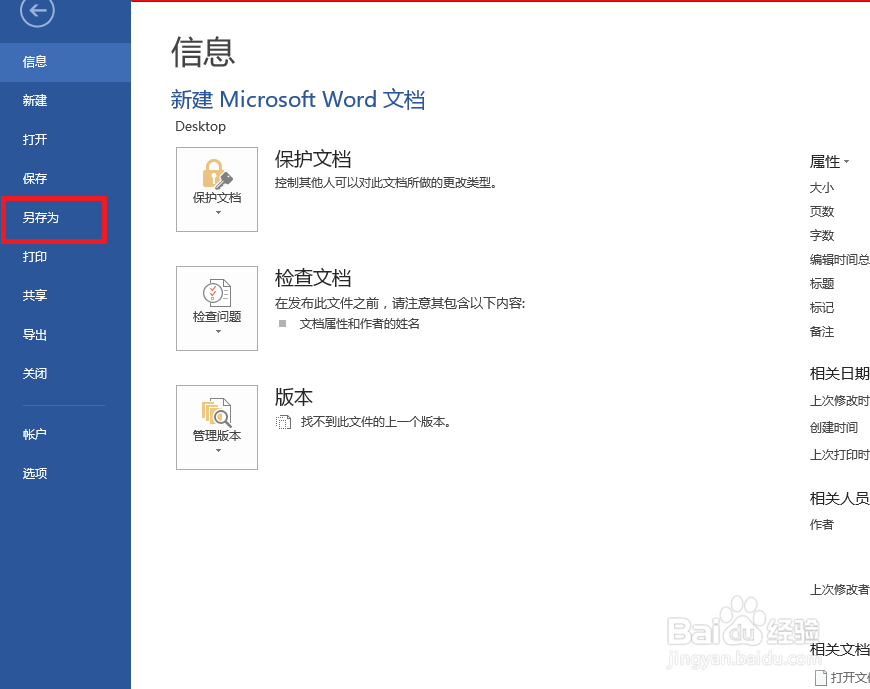
Task: Open the 导出 section
Action: point(65,335)
